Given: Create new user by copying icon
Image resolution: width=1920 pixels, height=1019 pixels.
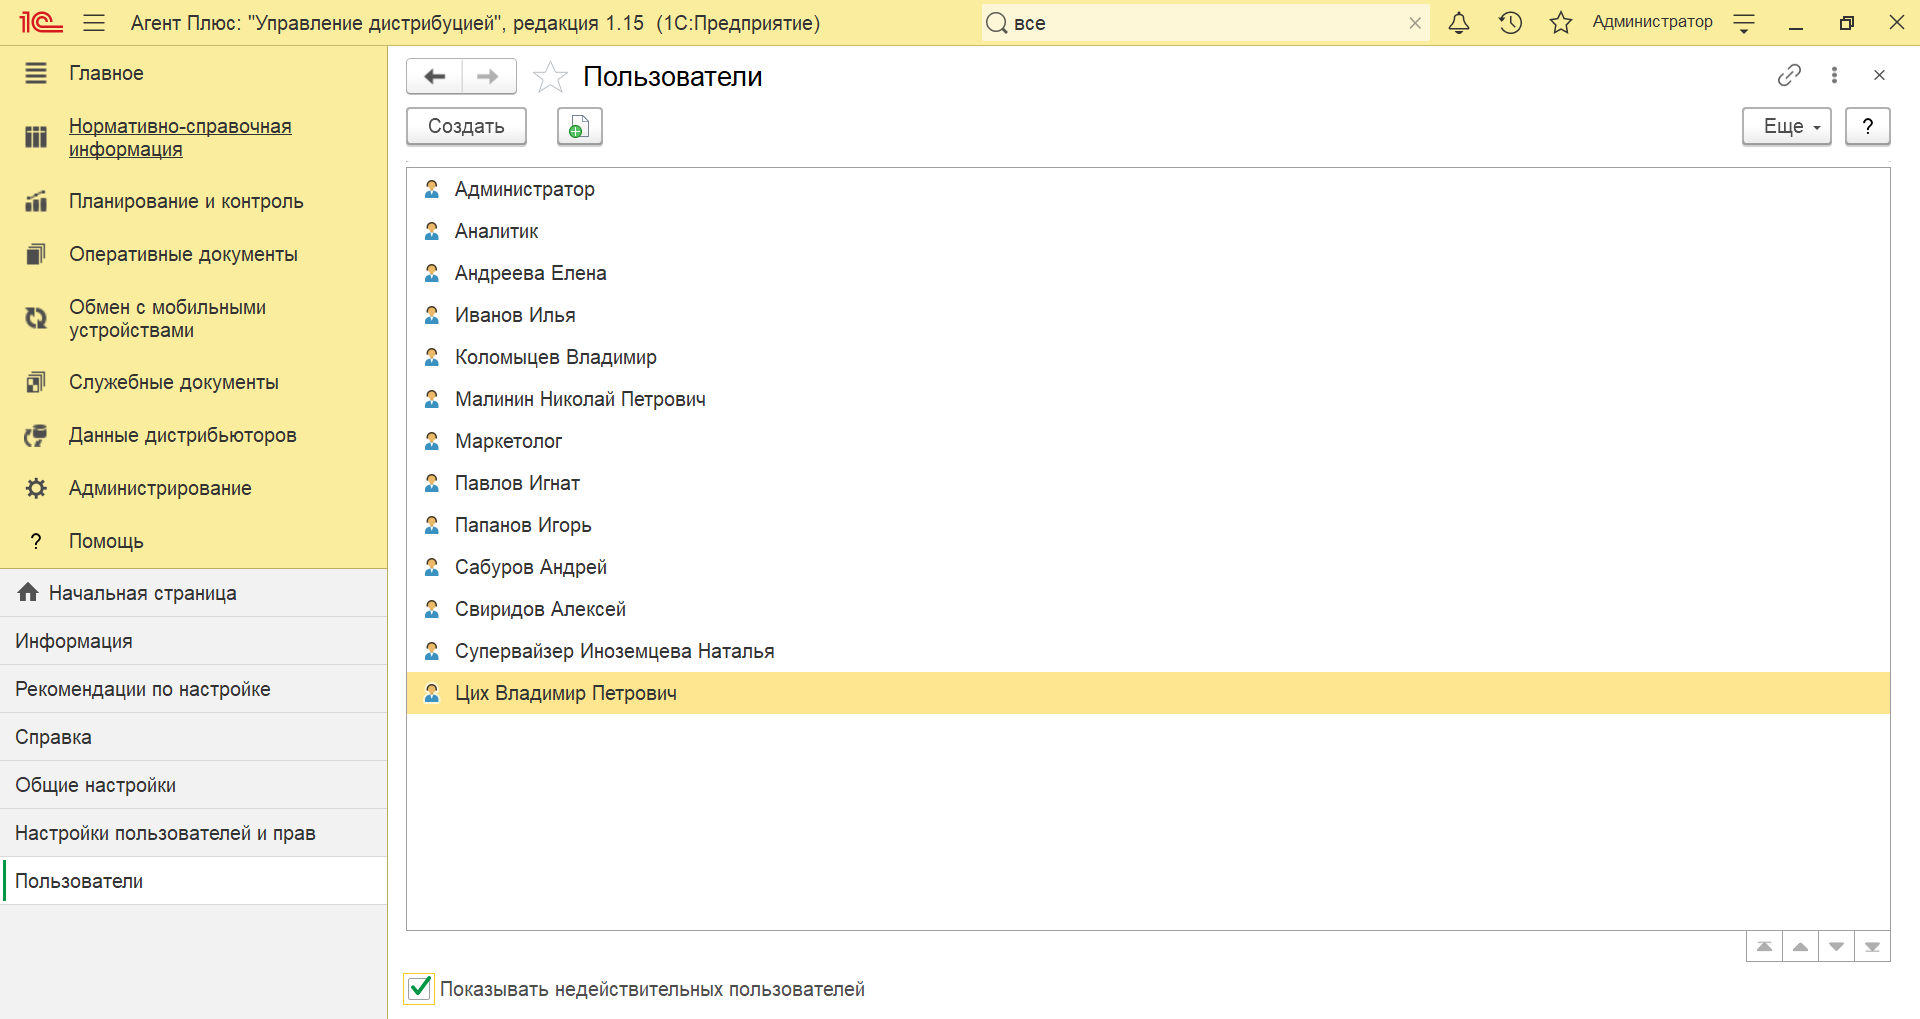Looking at the screenshot, I should click(579, 127).
